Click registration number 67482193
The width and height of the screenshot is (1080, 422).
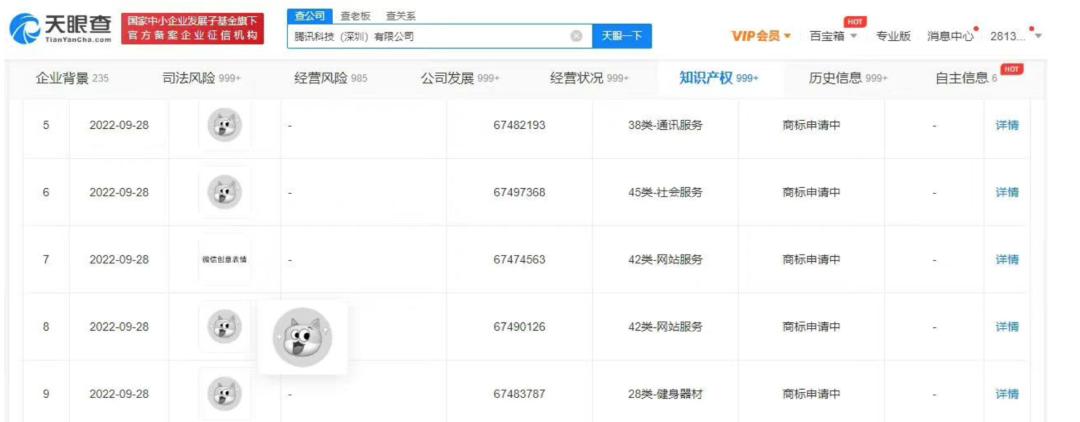519,125
